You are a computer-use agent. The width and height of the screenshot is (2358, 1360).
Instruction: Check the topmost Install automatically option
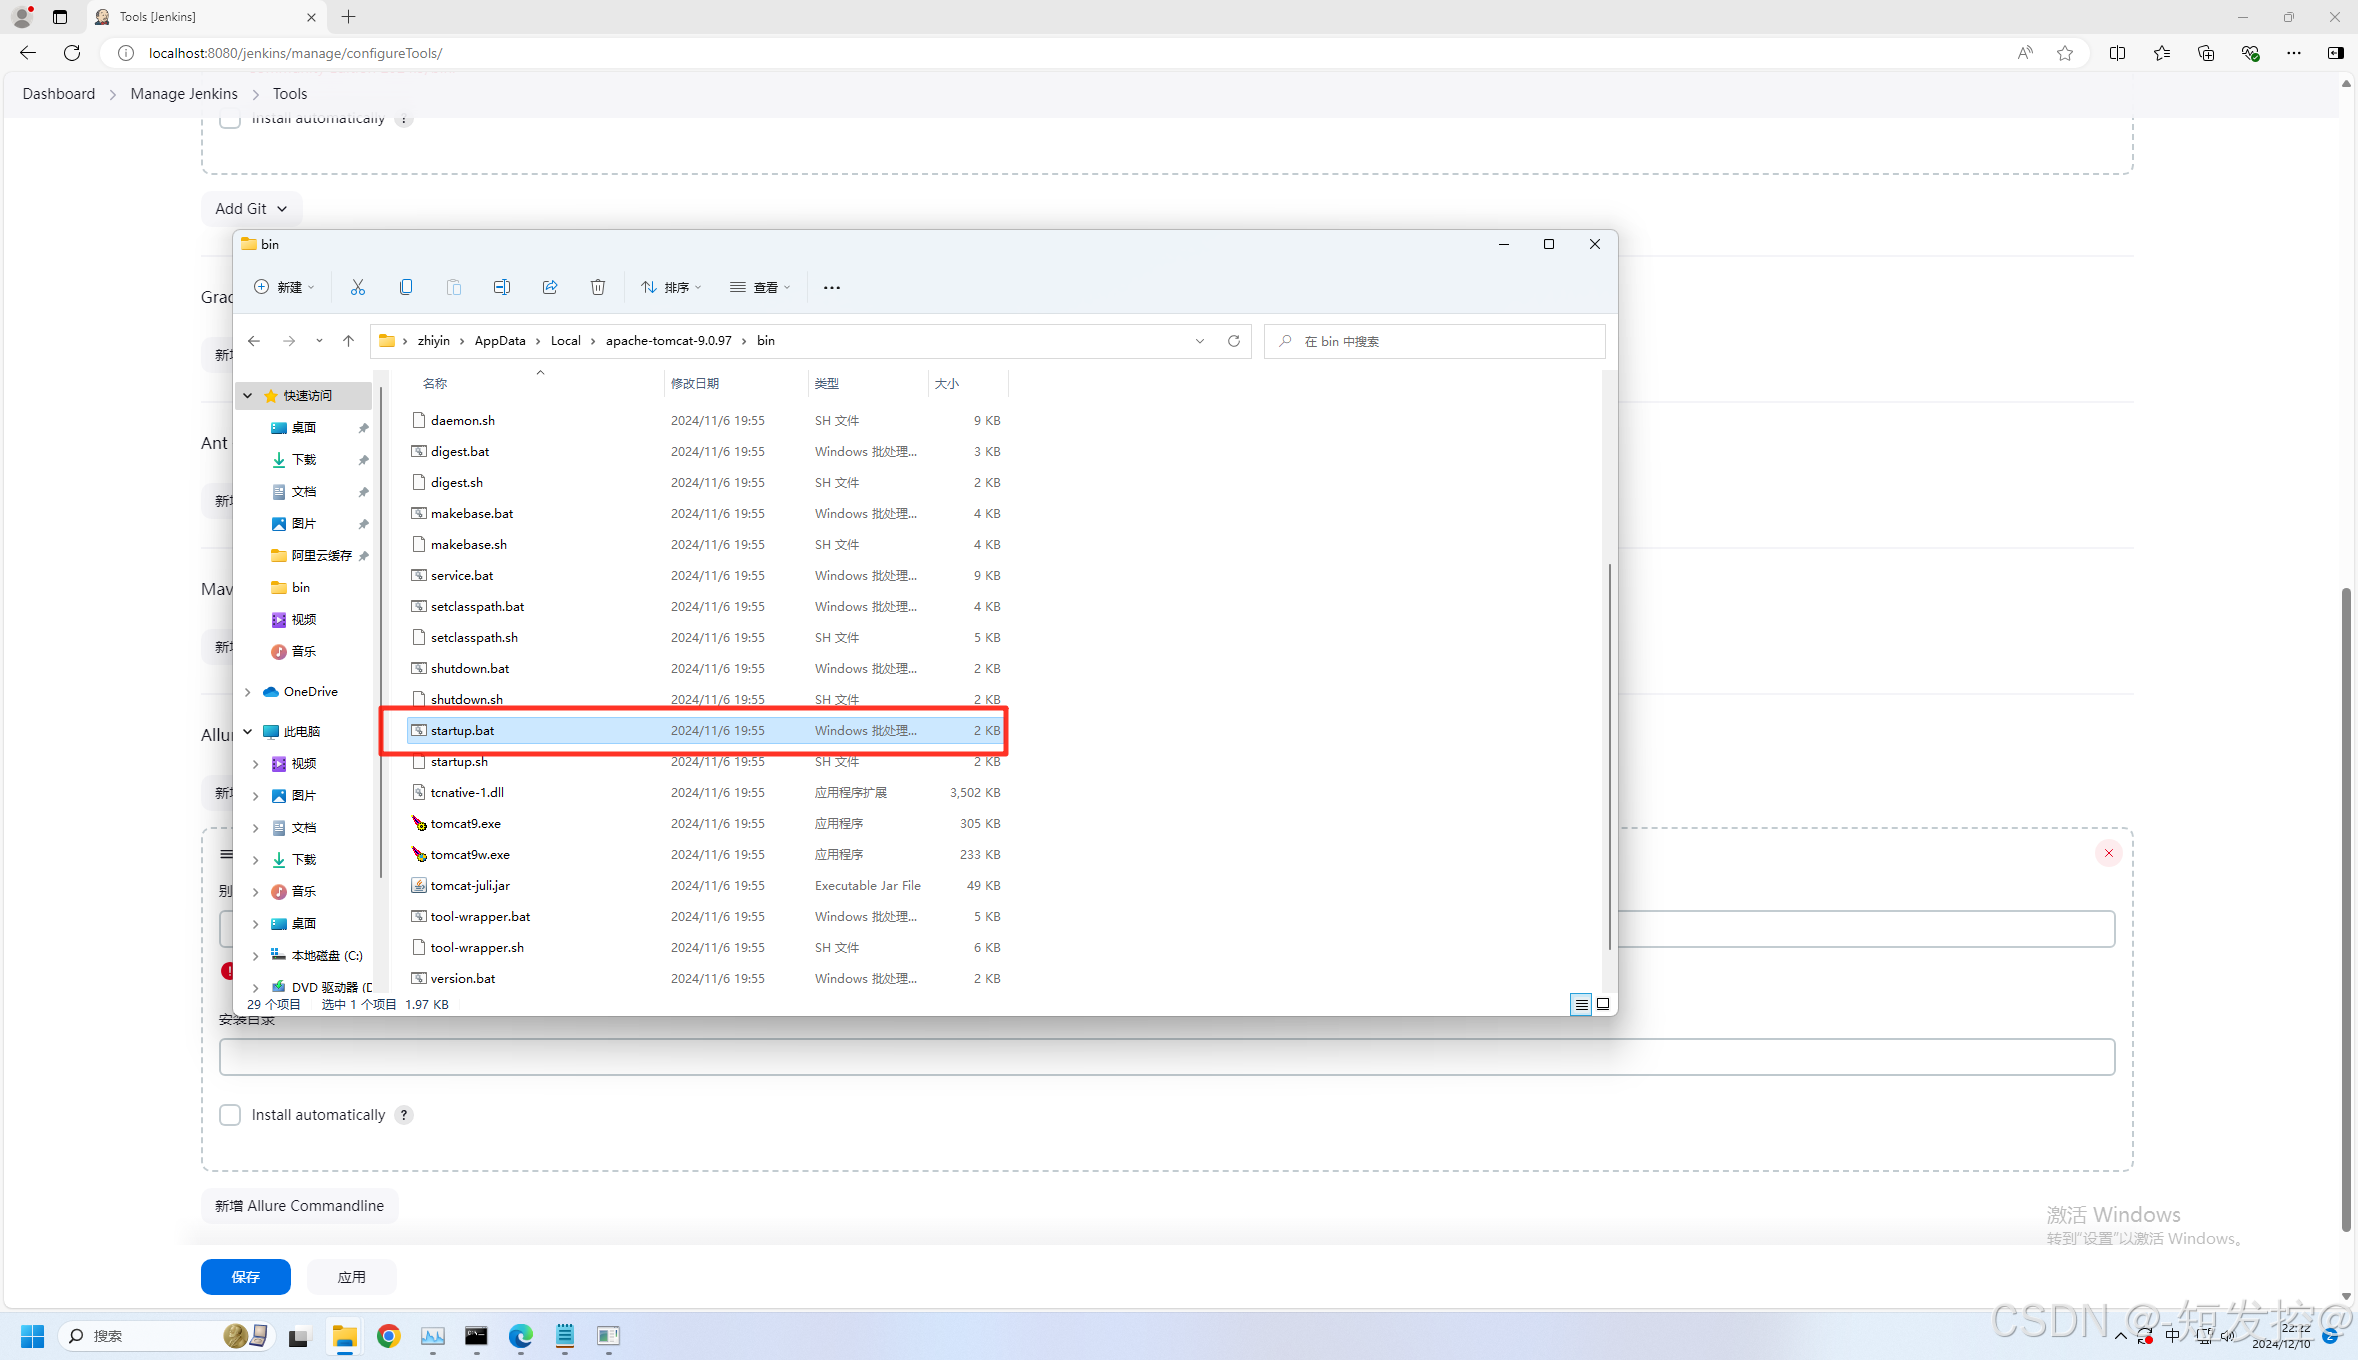tap(229, 119)
